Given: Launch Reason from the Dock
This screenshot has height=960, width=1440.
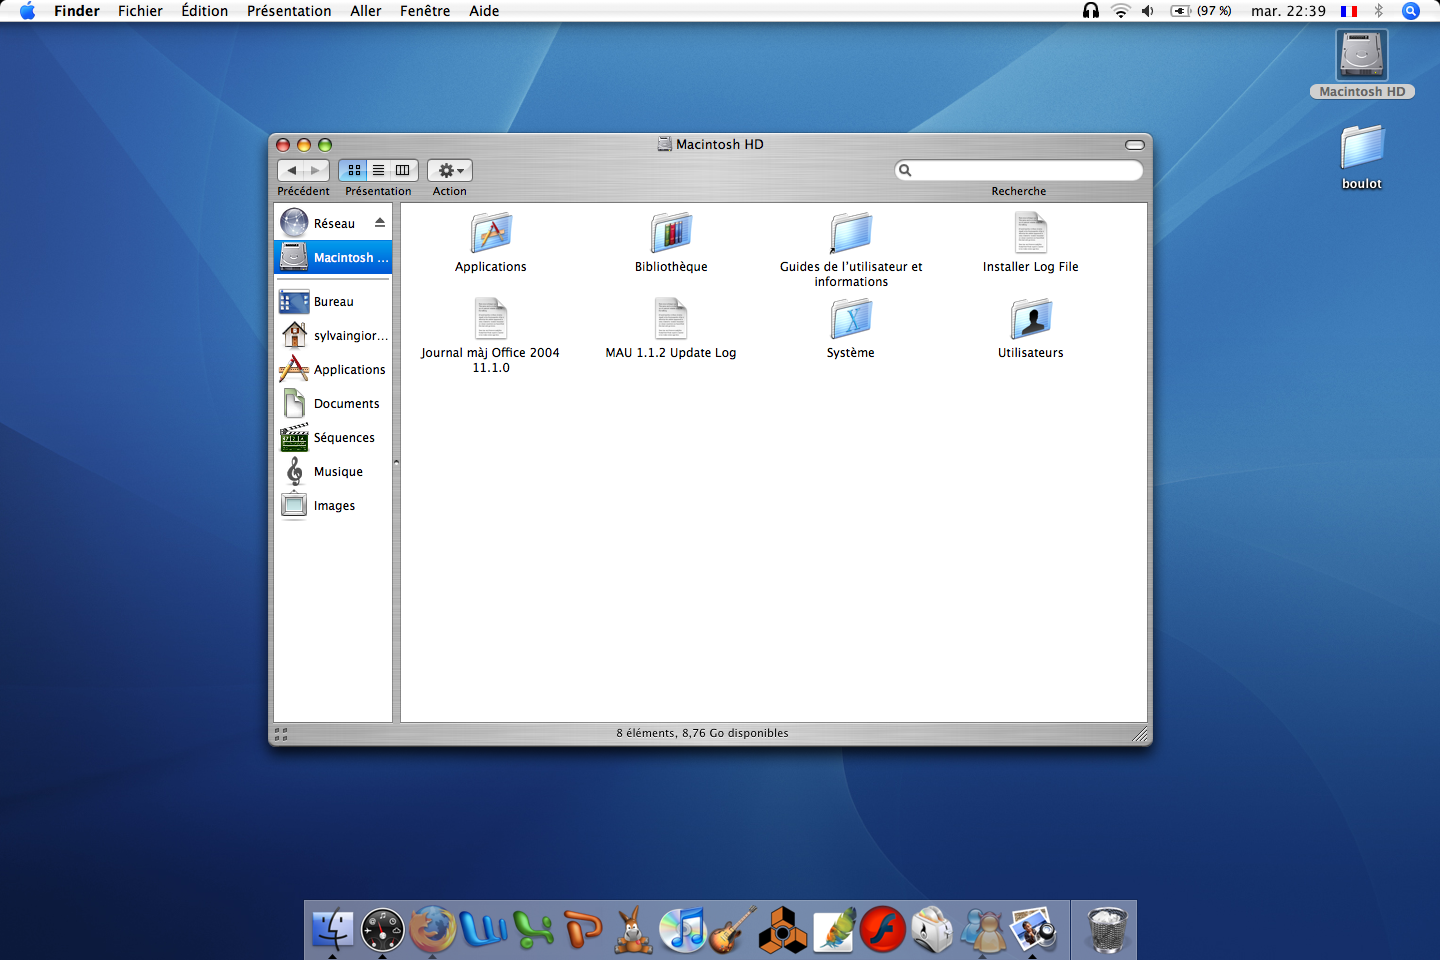Looking at the screenshot, I should tap(783, 930).
